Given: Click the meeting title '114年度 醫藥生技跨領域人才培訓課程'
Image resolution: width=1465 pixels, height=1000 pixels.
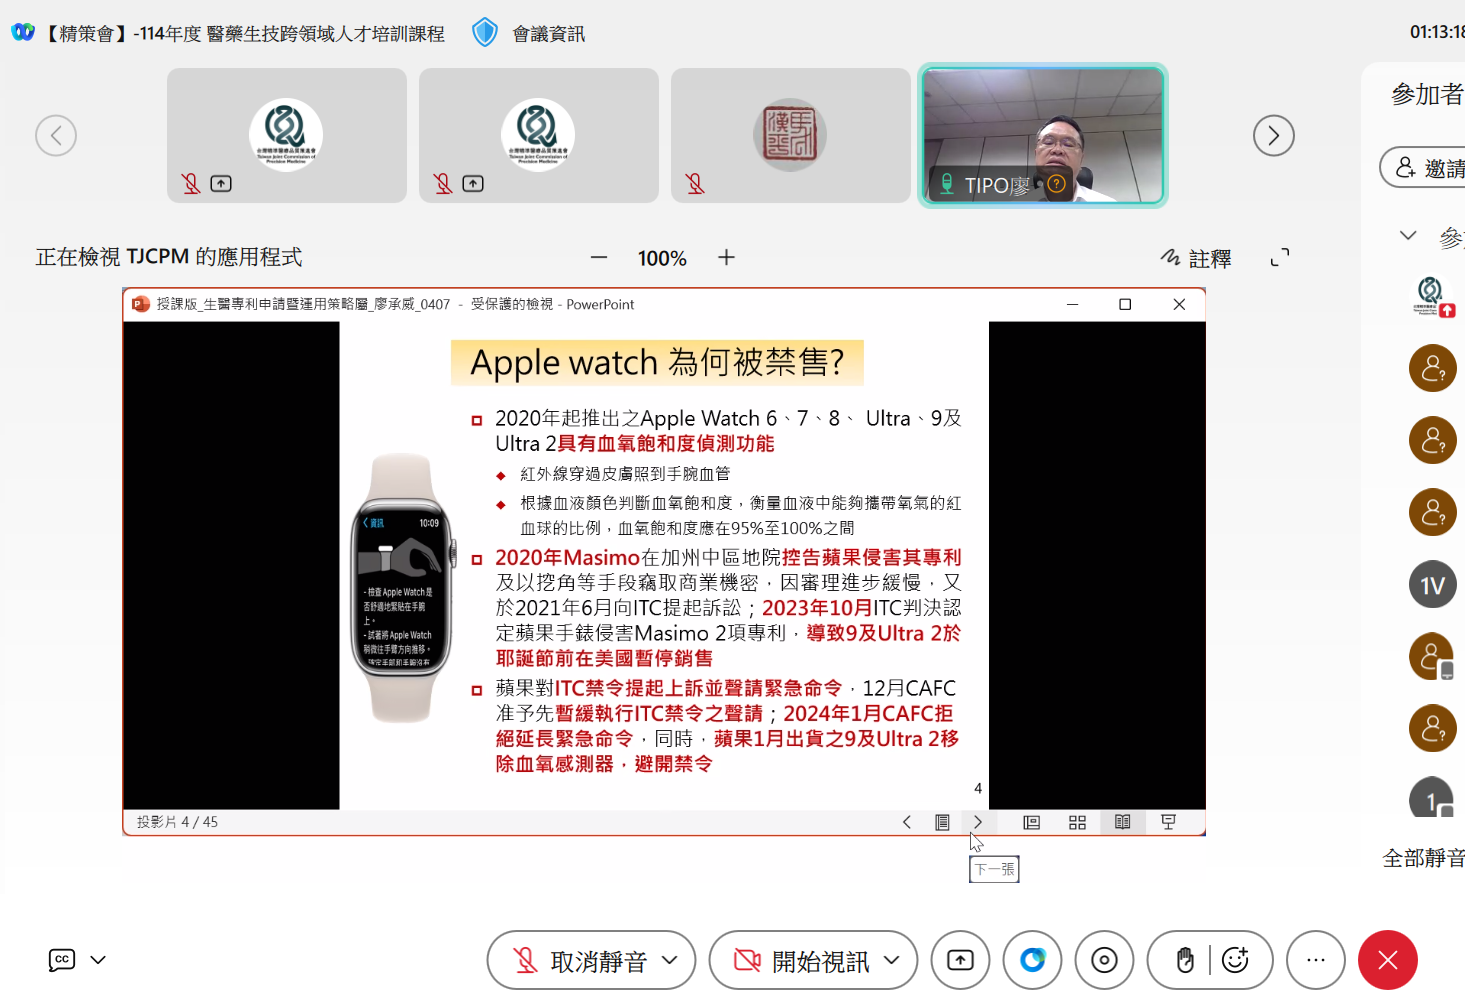Looking at the screenshot, I should [291, 34].
